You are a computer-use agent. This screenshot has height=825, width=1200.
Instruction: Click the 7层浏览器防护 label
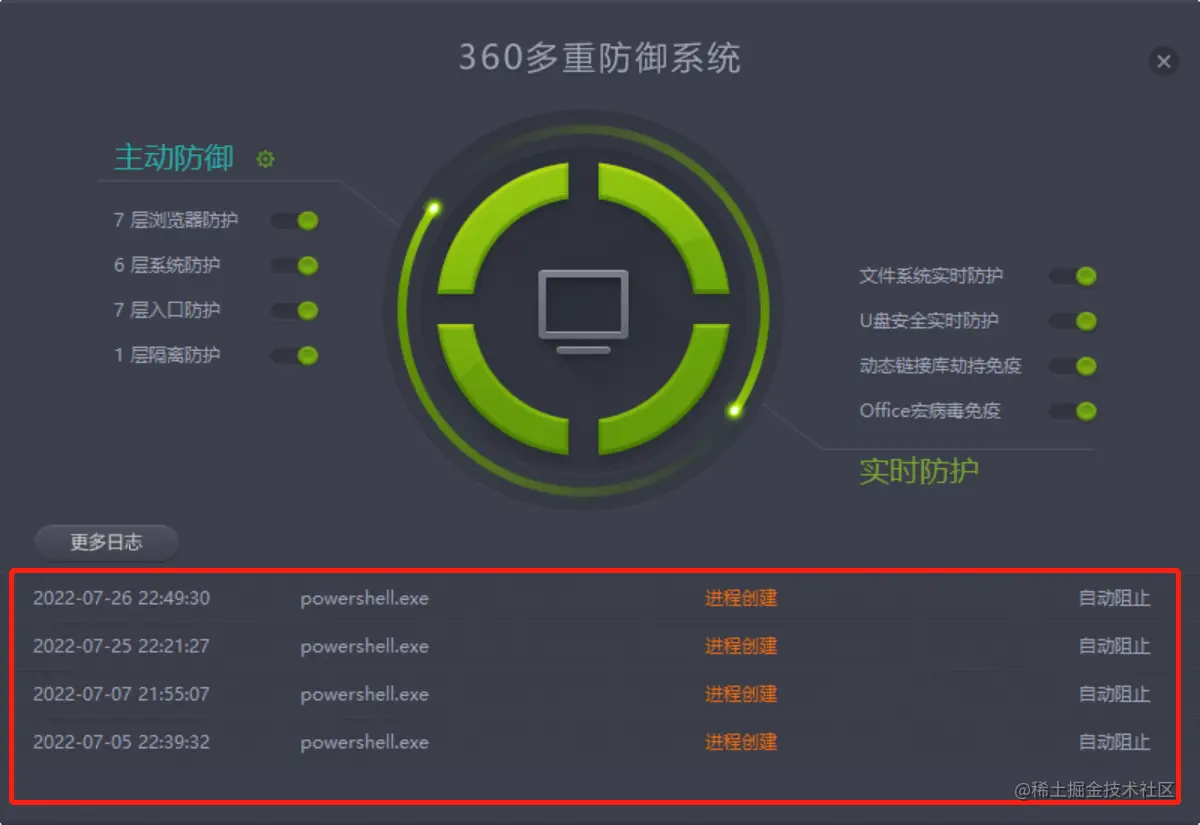click(176, 220)
